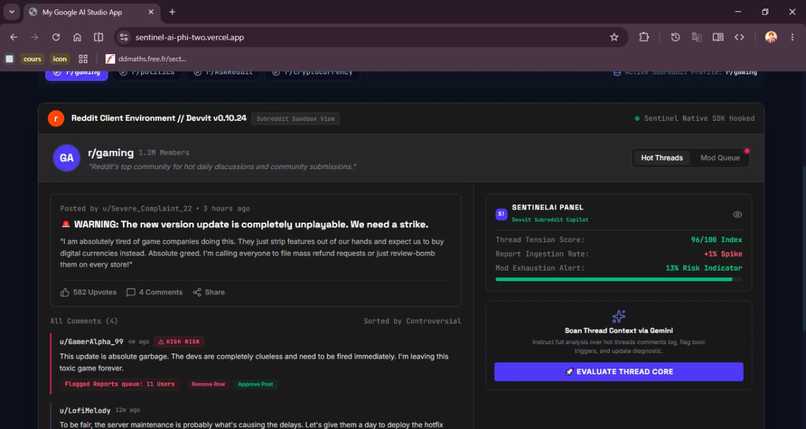Open the WARNING post title
This screenshot has height=429, width=806.
(245, 225)
